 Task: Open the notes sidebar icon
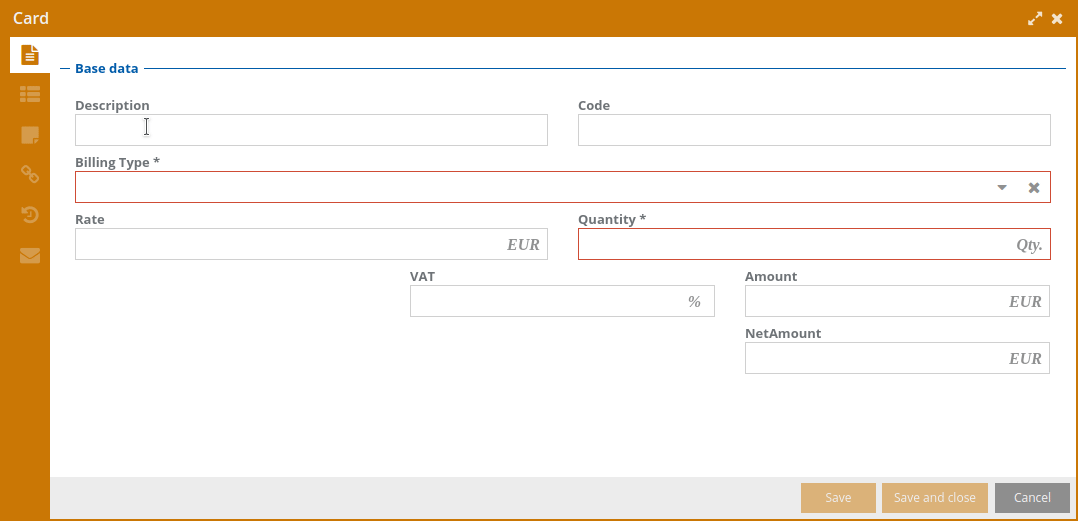click(x=30, y=135)
